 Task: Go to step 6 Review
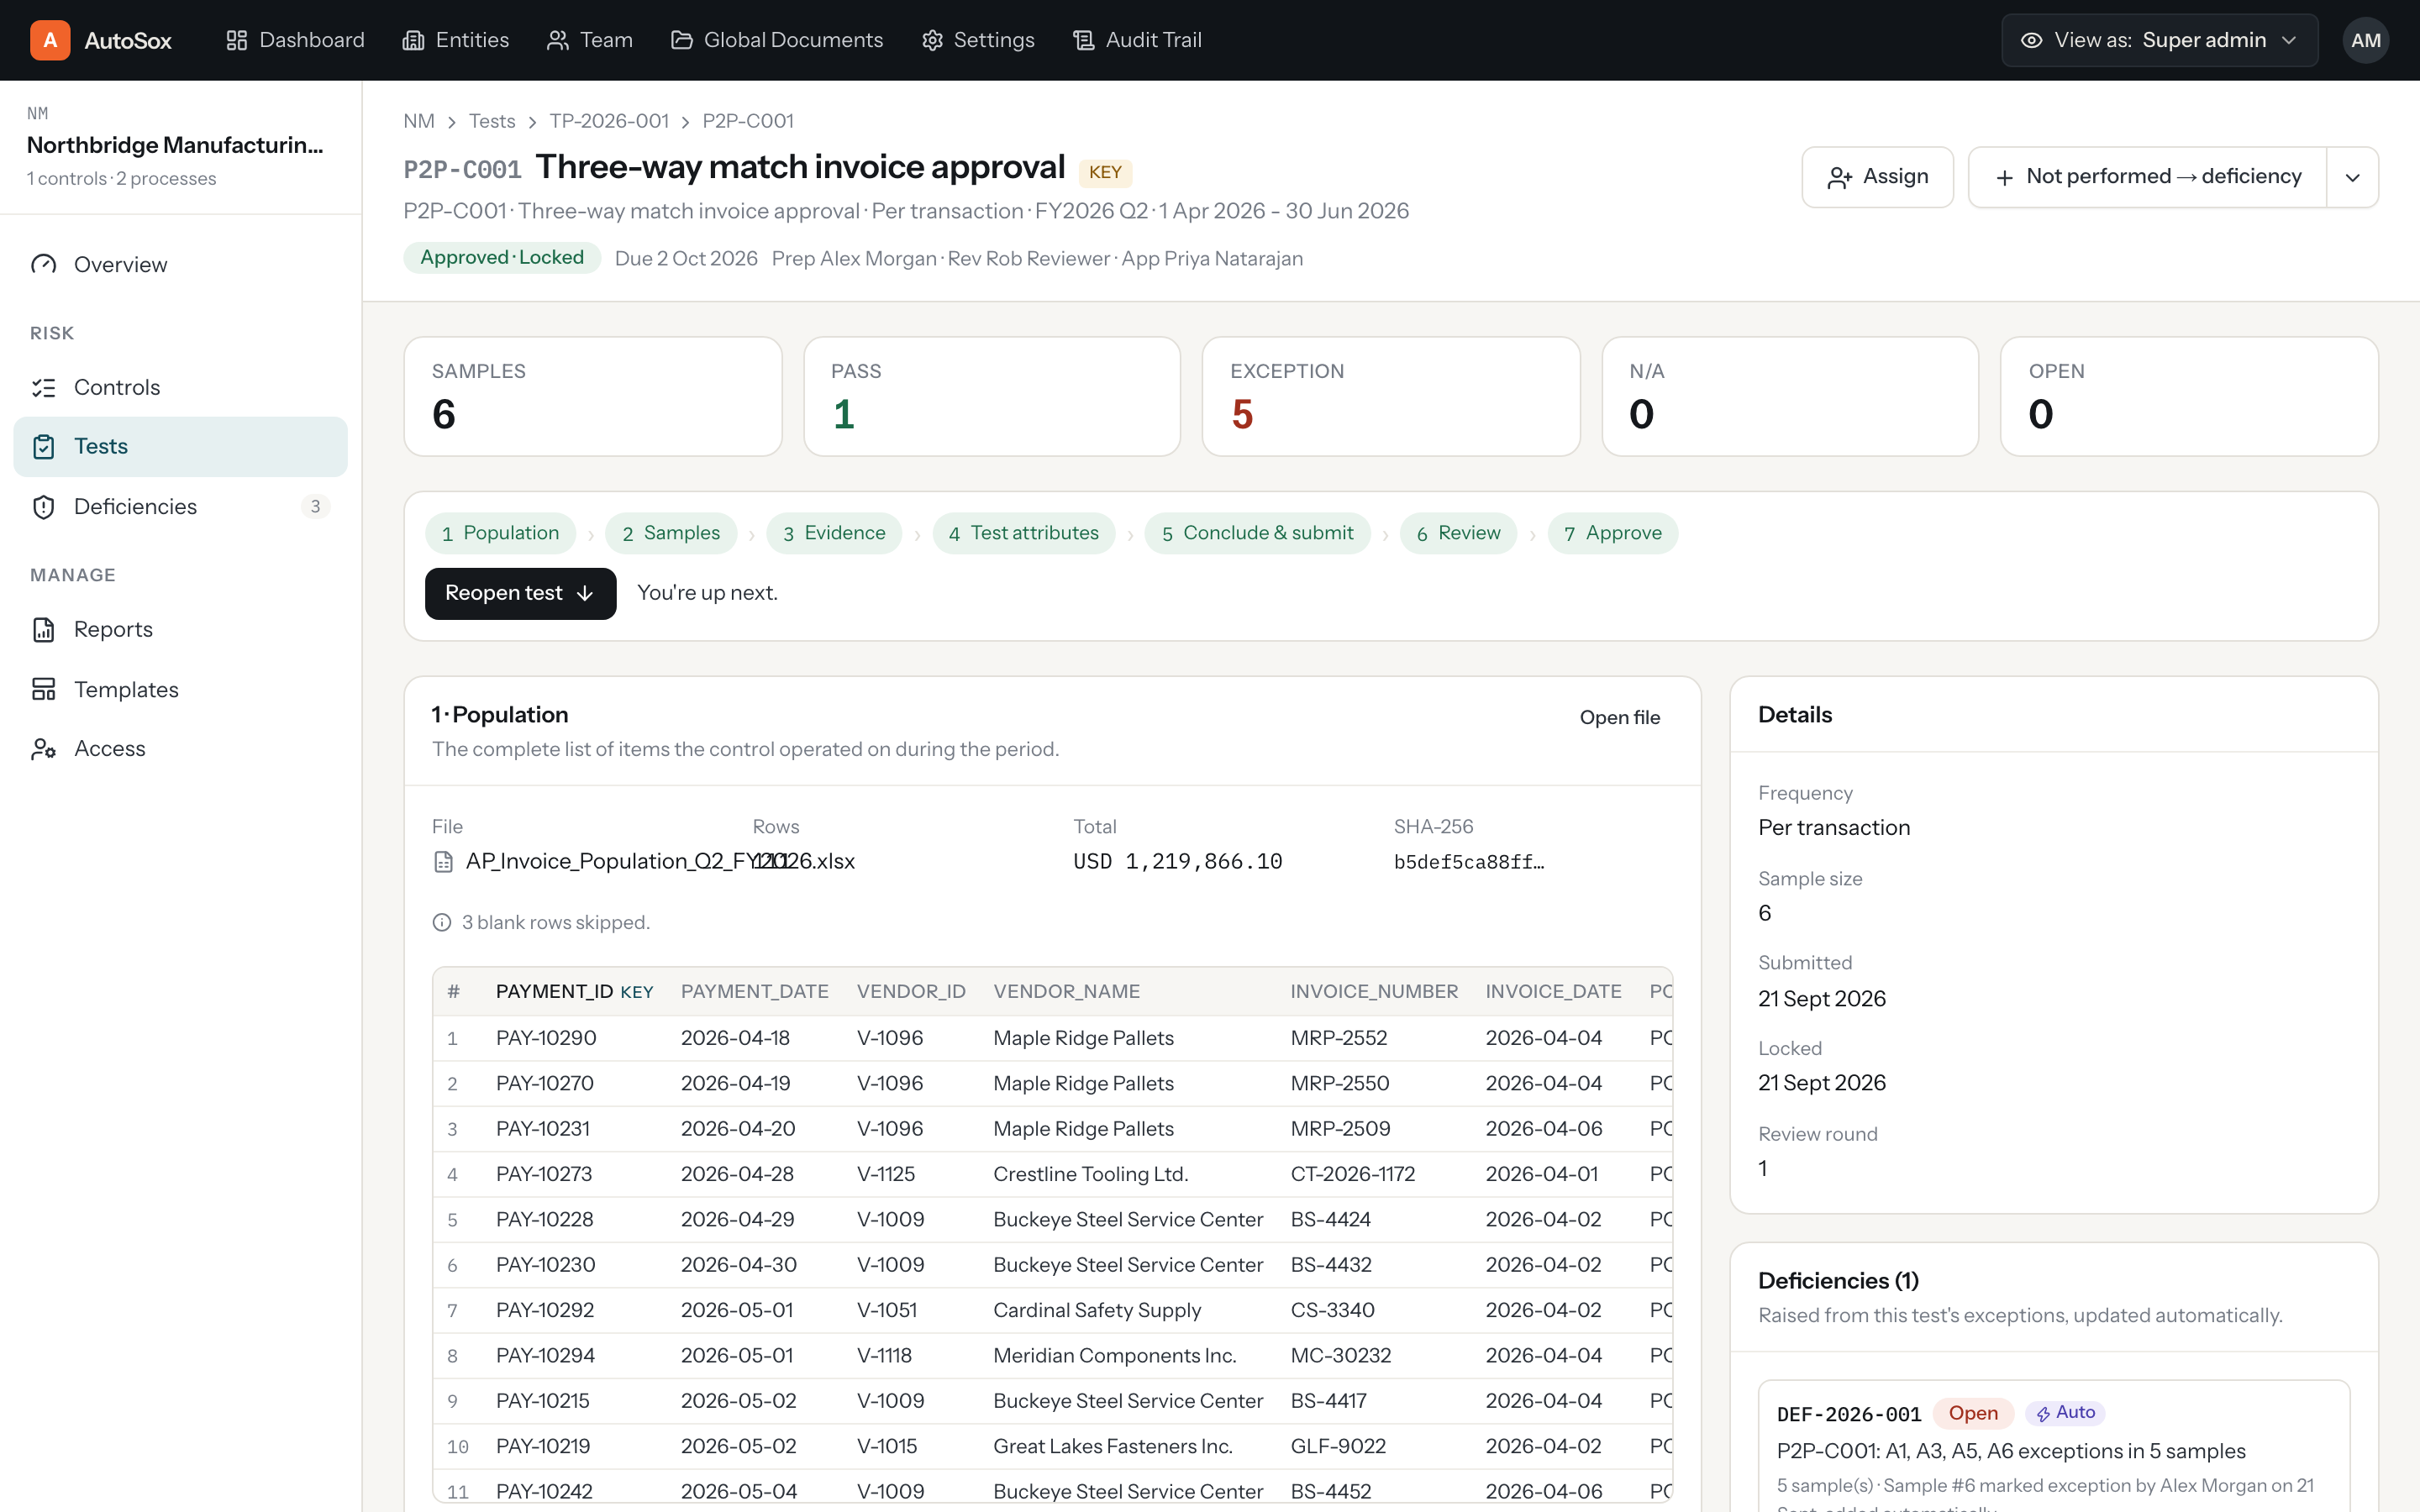pyautogui.click(x=1458, y=533)
